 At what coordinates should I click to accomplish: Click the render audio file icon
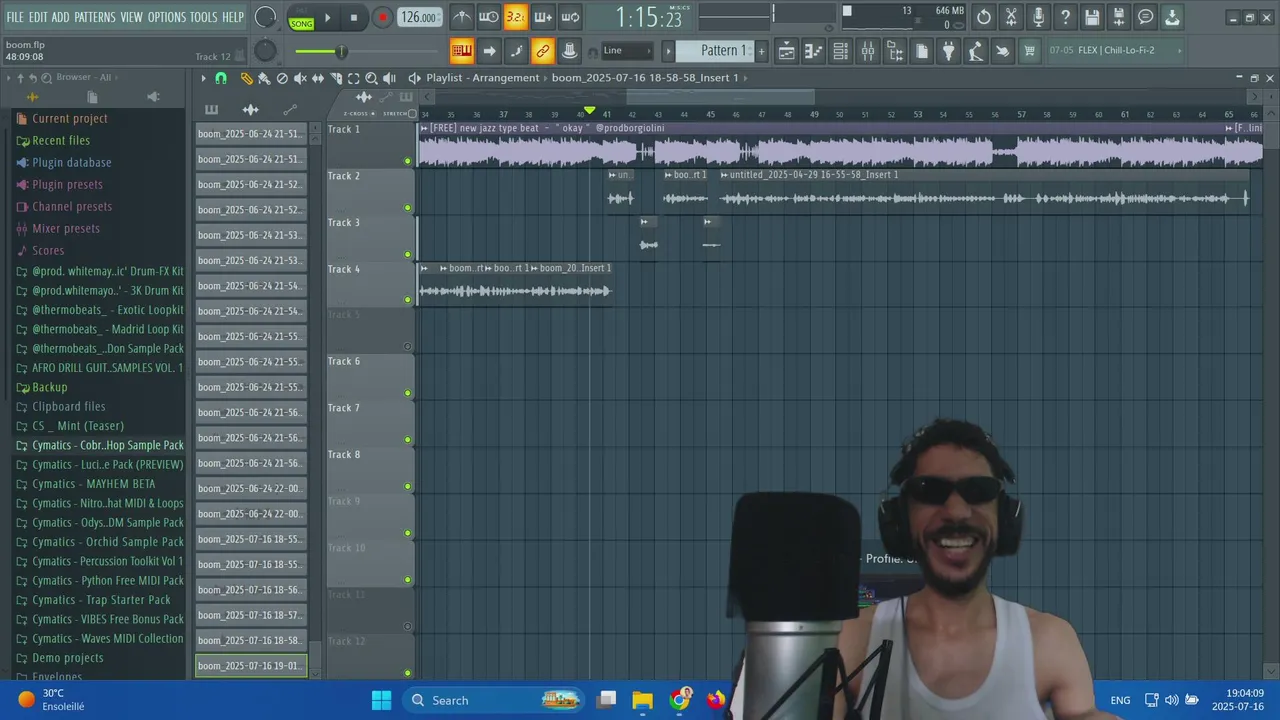[x=1119, y=17]
